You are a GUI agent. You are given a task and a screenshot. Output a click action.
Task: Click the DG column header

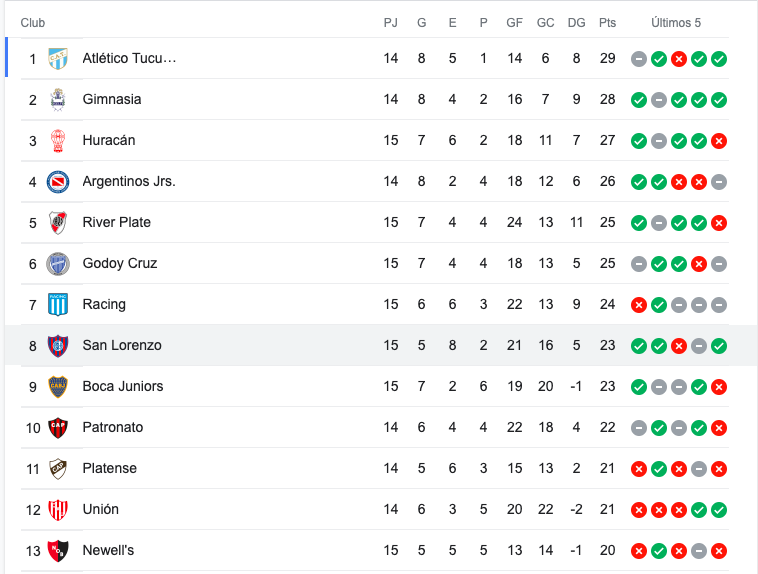coord(576,23)
